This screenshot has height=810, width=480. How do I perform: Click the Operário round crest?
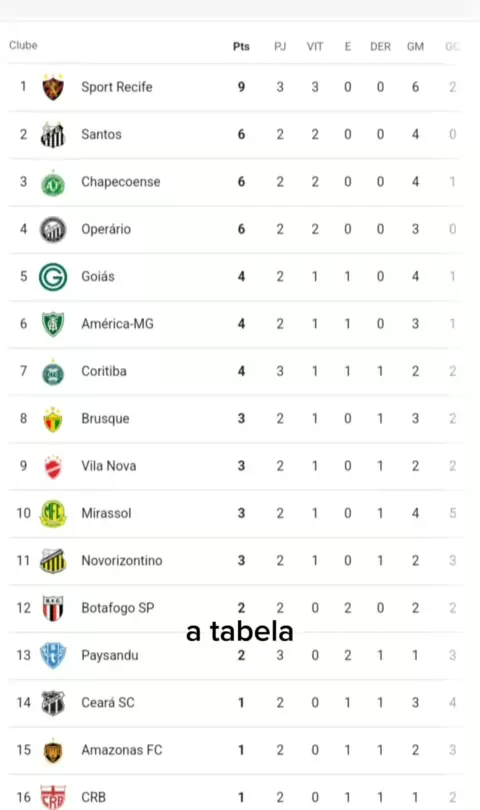pos(53,229)
